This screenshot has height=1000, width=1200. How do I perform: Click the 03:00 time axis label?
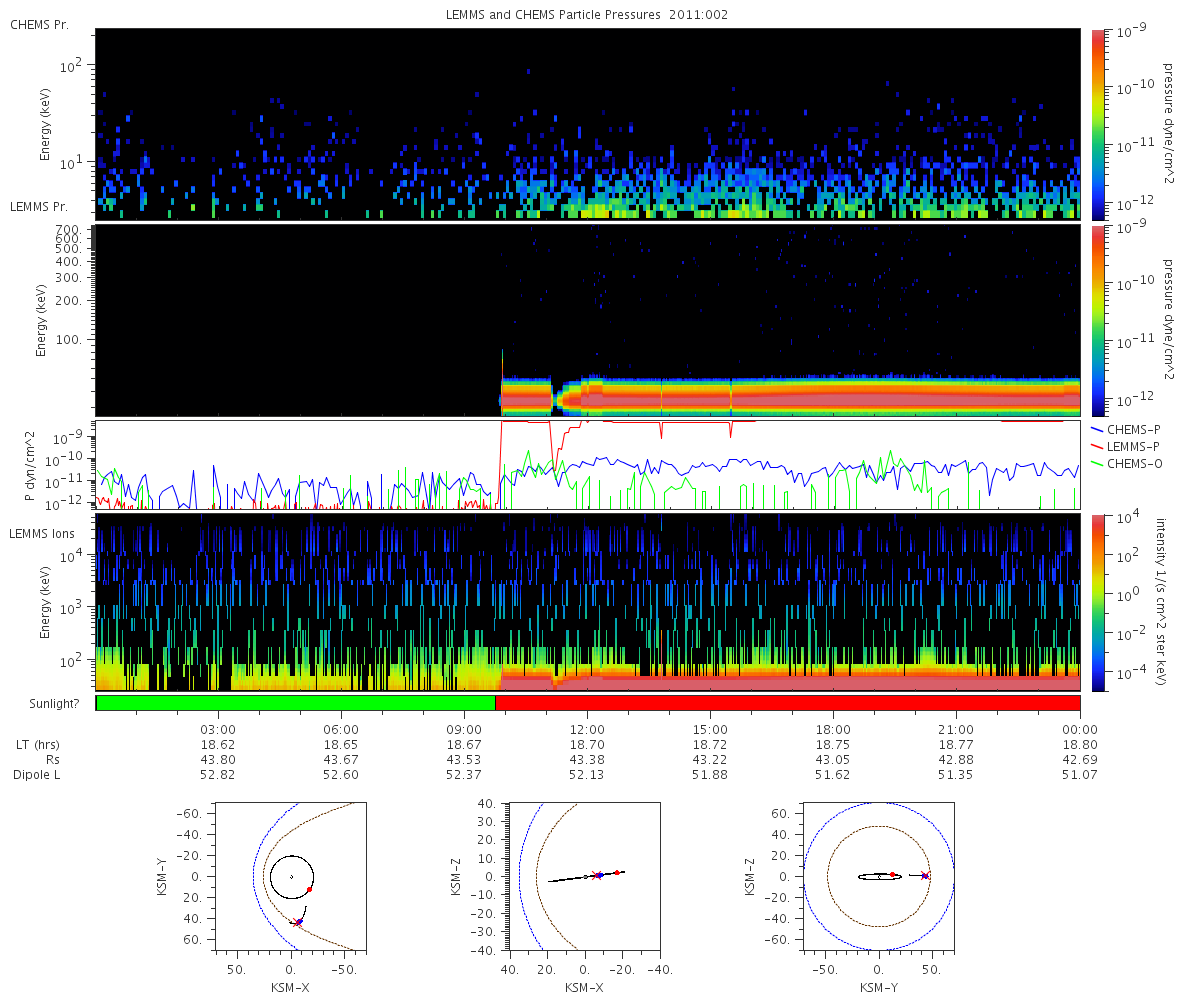tap(219, 729)
